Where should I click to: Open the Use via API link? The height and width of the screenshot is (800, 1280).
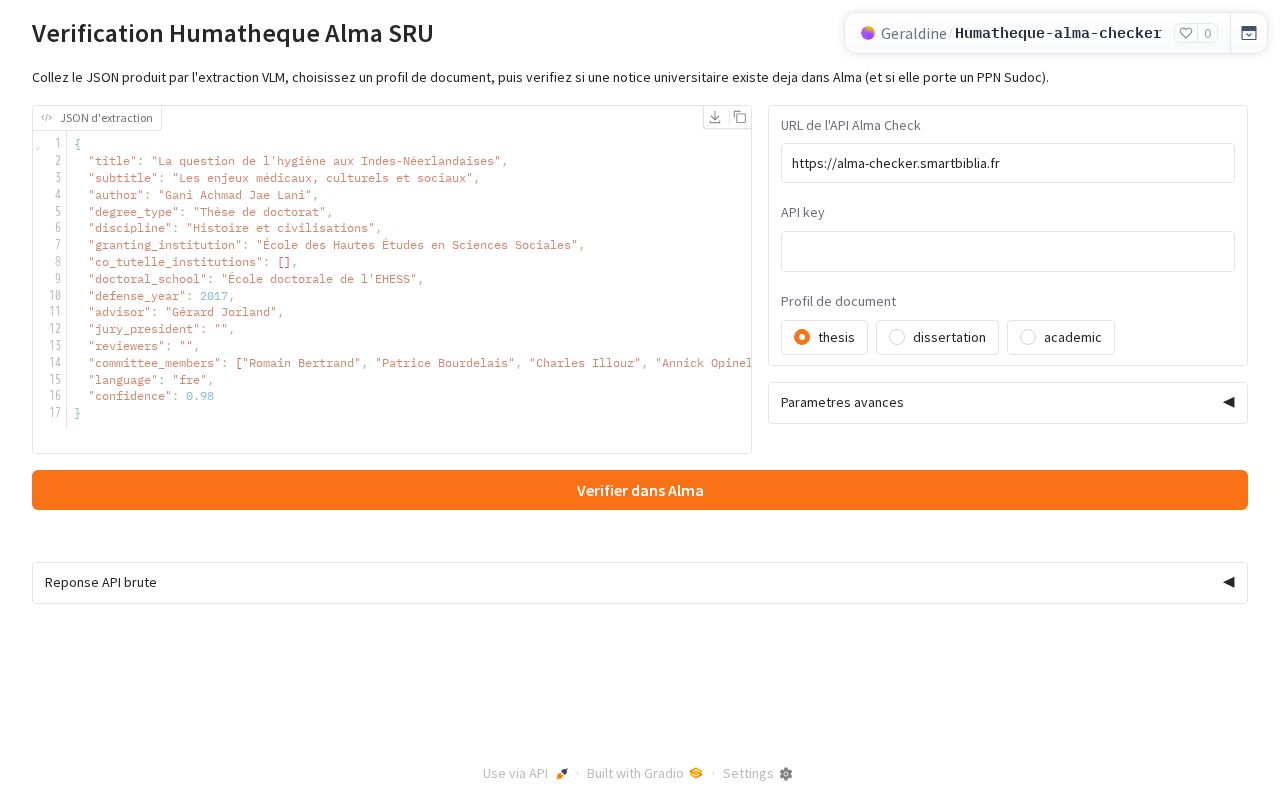point(525,774)
